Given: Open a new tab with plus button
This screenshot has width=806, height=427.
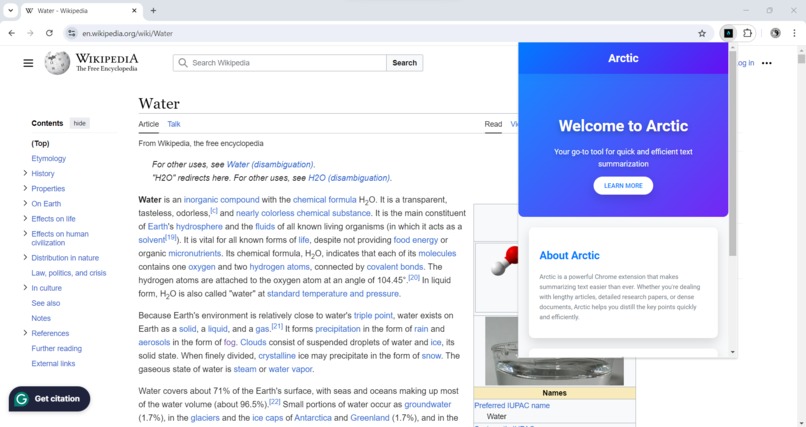Looking at the screenshot, I should (153, 10).
